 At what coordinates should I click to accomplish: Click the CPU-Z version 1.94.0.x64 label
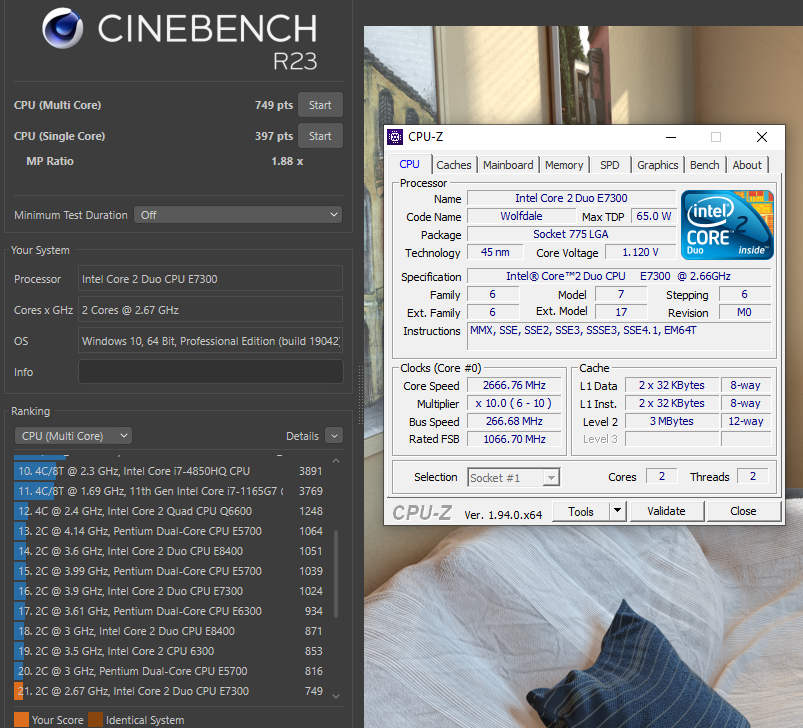[503, 515]
